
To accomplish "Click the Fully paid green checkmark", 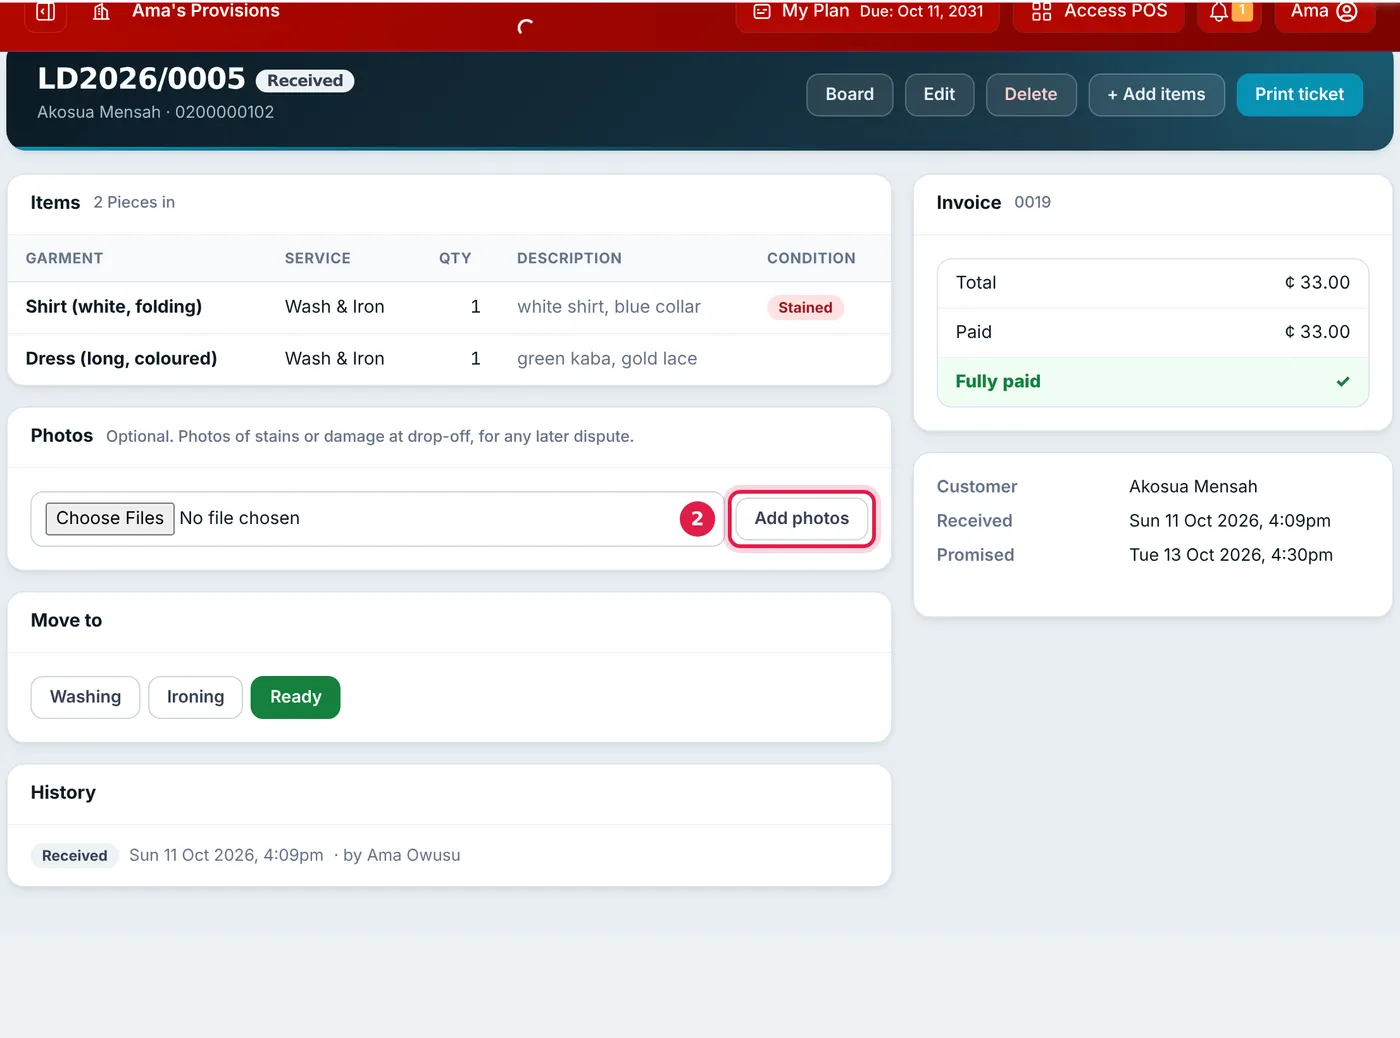I will (x=1343, y=382).
